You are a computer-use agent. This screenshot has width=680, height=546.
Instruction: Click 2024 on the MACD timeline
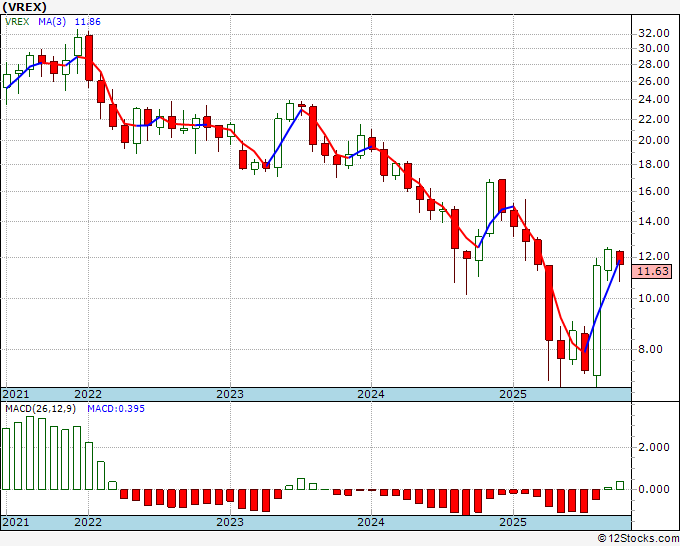pyautogui.click(x=371, y=522)
